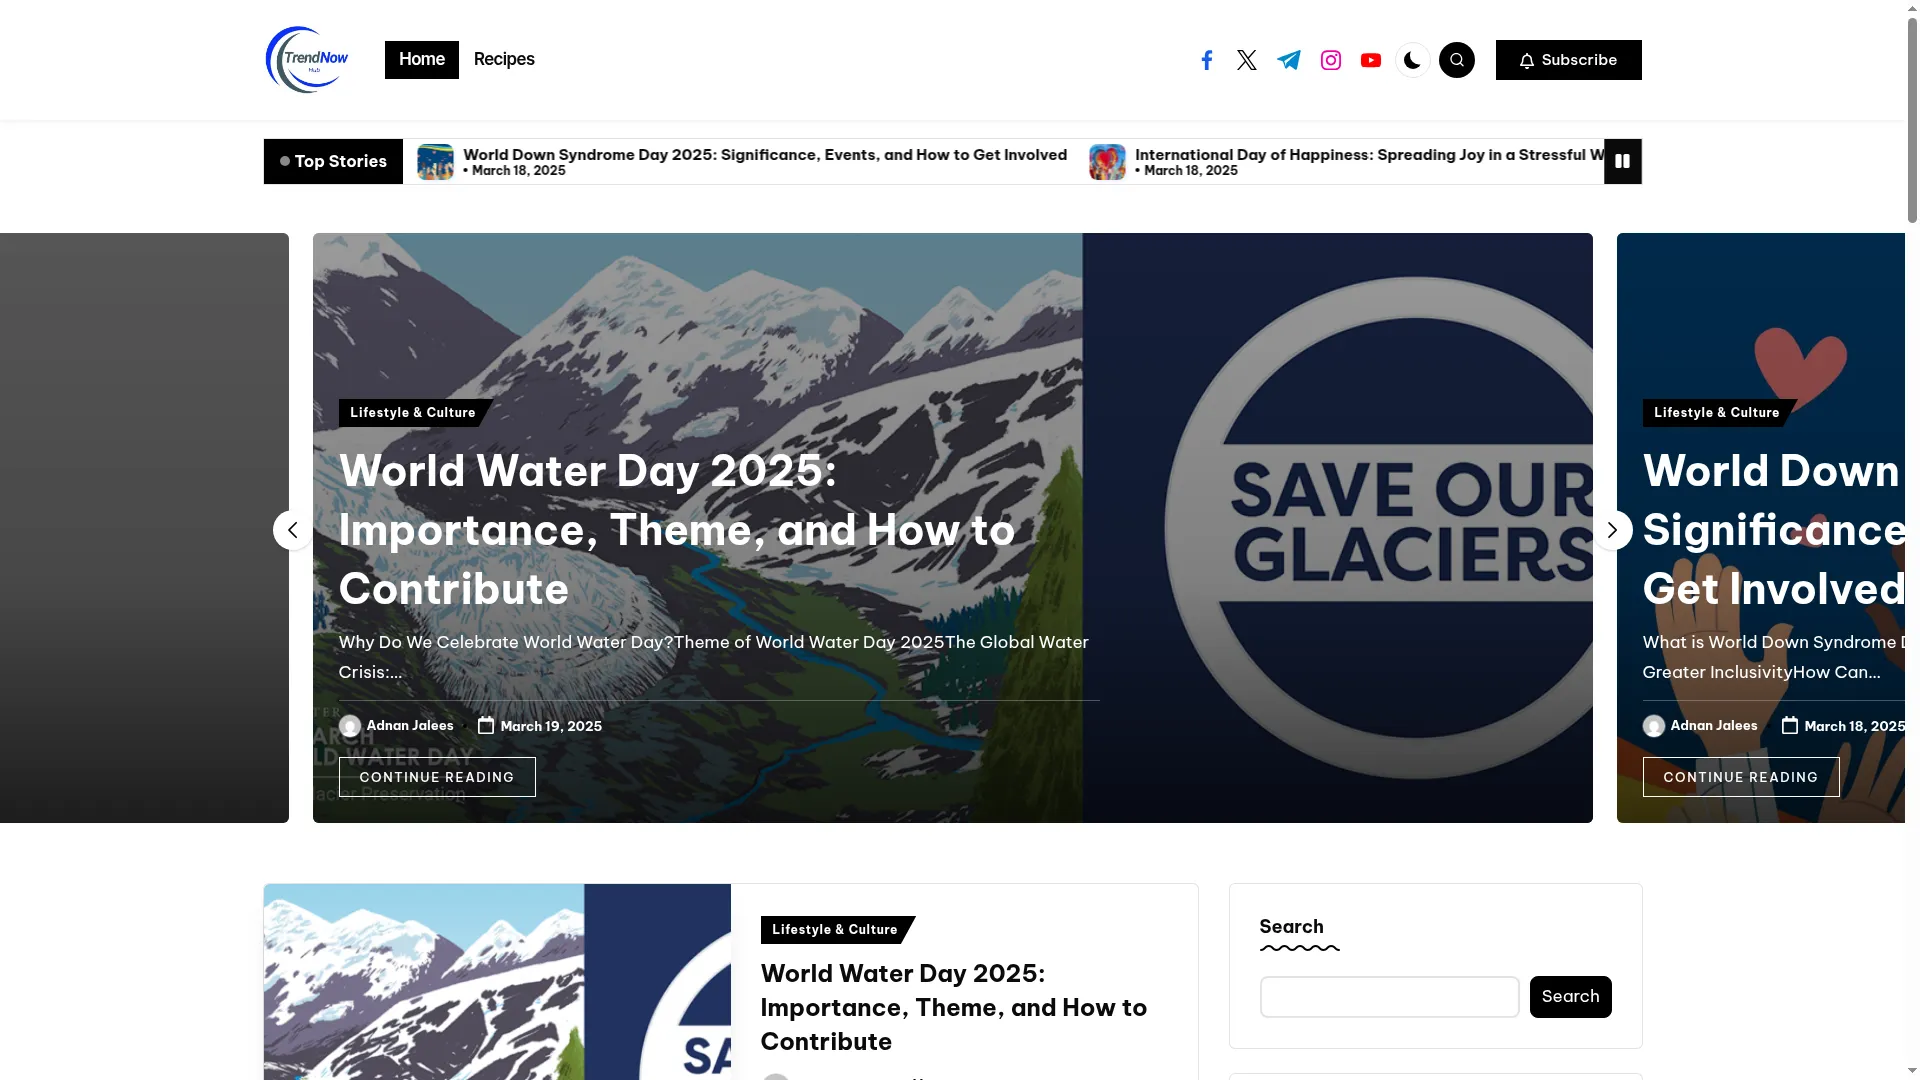Click Adnan Jalees avatar on Water Day slide

coord(350,726)
